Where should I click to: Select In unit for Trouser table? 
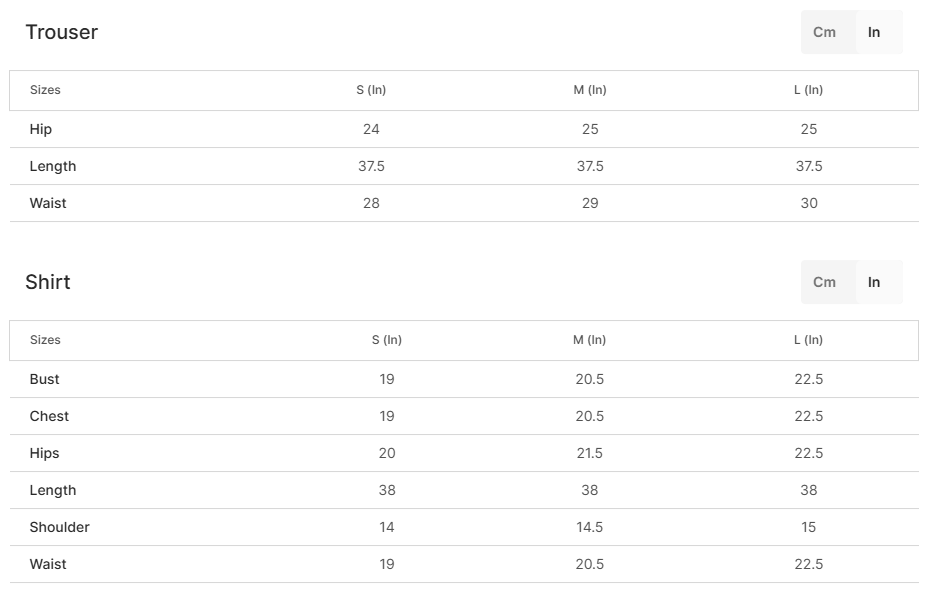tap(874, 32)
